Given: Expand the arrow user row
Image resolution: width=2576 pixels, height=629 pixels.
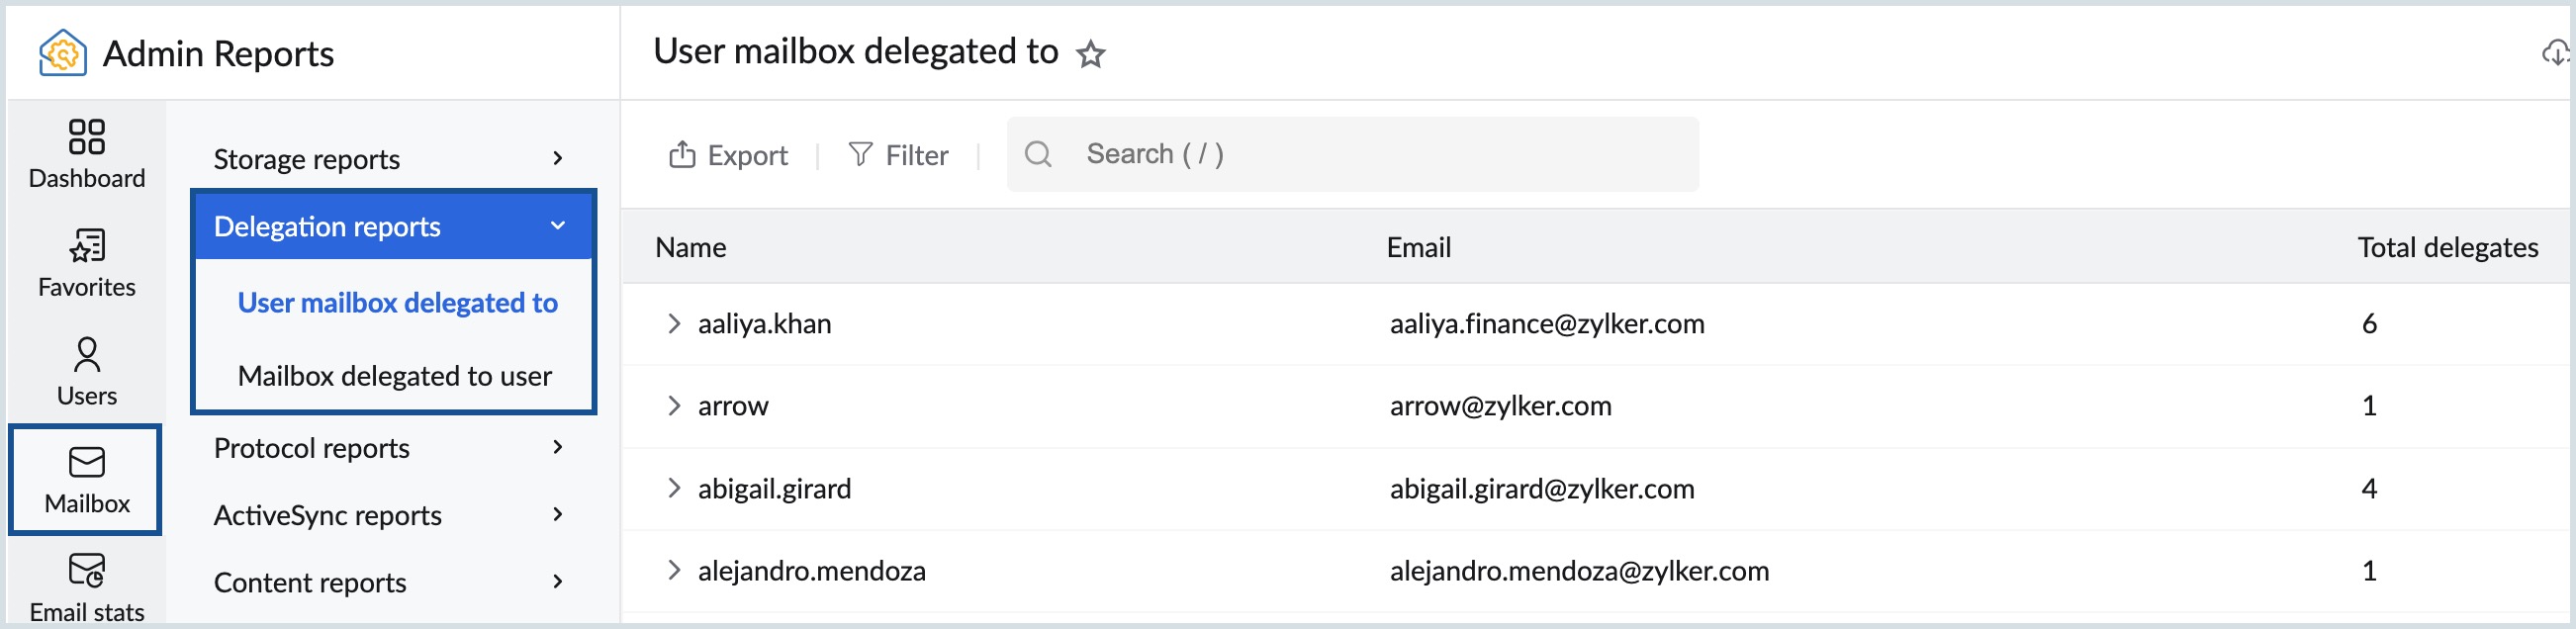Looking at the screenshot, I should tap(674, 406).
